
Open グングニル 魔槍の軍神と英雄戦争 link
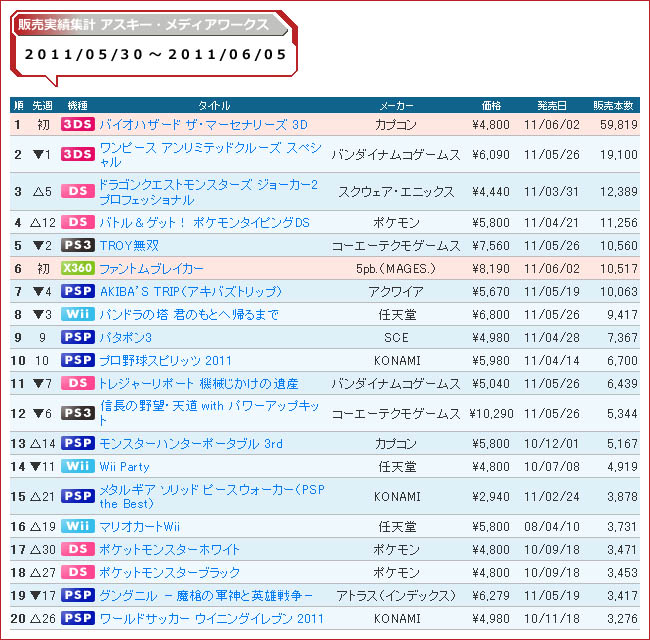click(x=206, y=596)
